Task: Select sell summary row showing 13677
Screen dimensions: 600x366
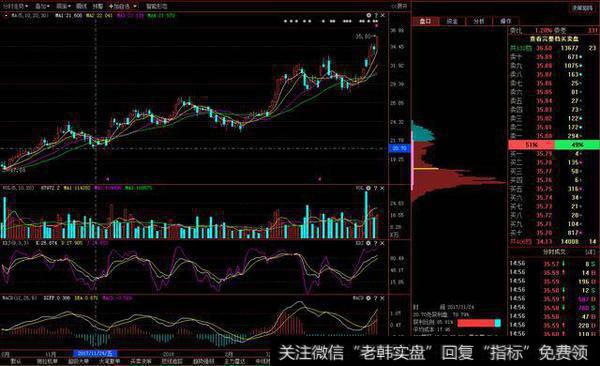Action: pos(554,48)
